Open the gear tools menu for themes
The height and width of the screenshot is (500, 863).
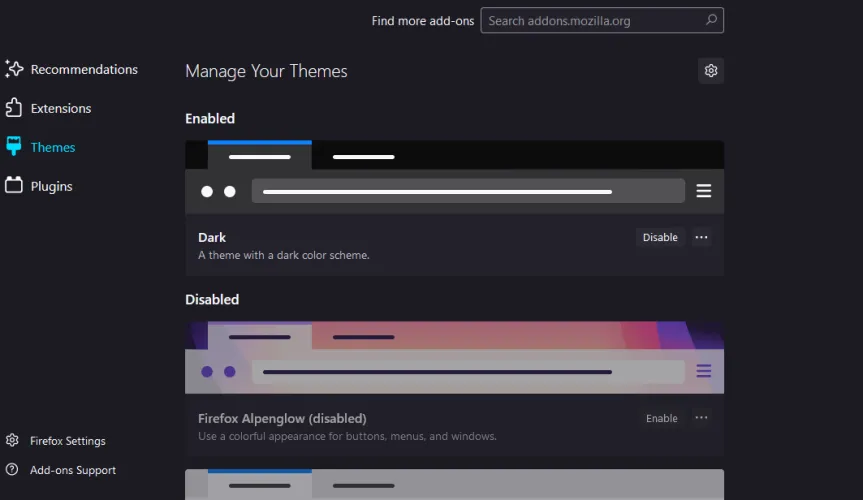(x=711, y=71)
